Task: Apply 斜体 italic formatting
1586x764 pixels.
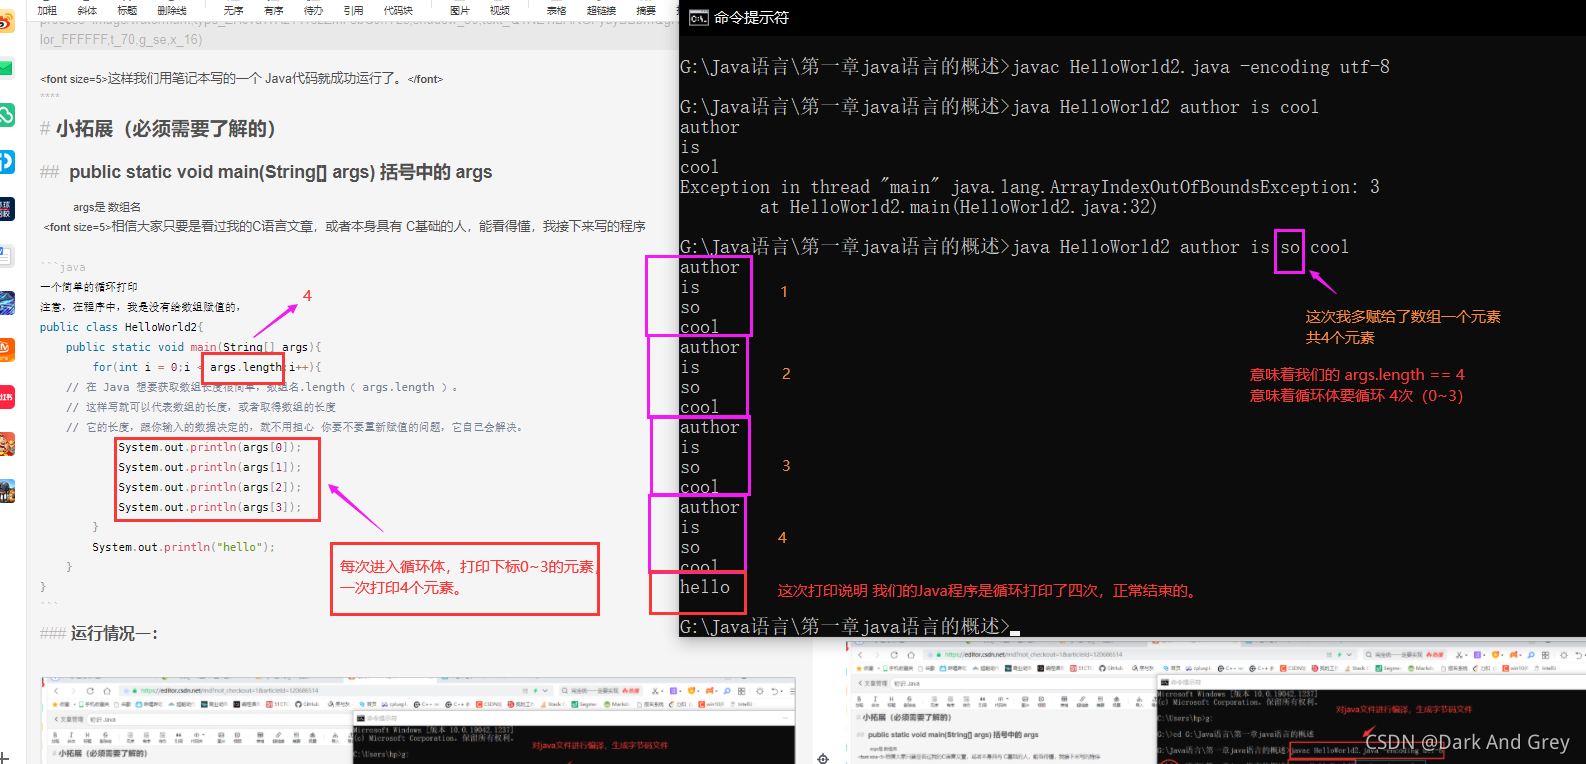Action: [87, 10]
